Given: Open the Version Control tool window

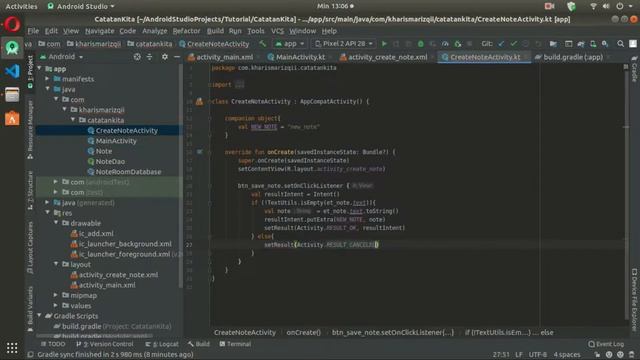Looking at the screenshot, I should 104,344.
